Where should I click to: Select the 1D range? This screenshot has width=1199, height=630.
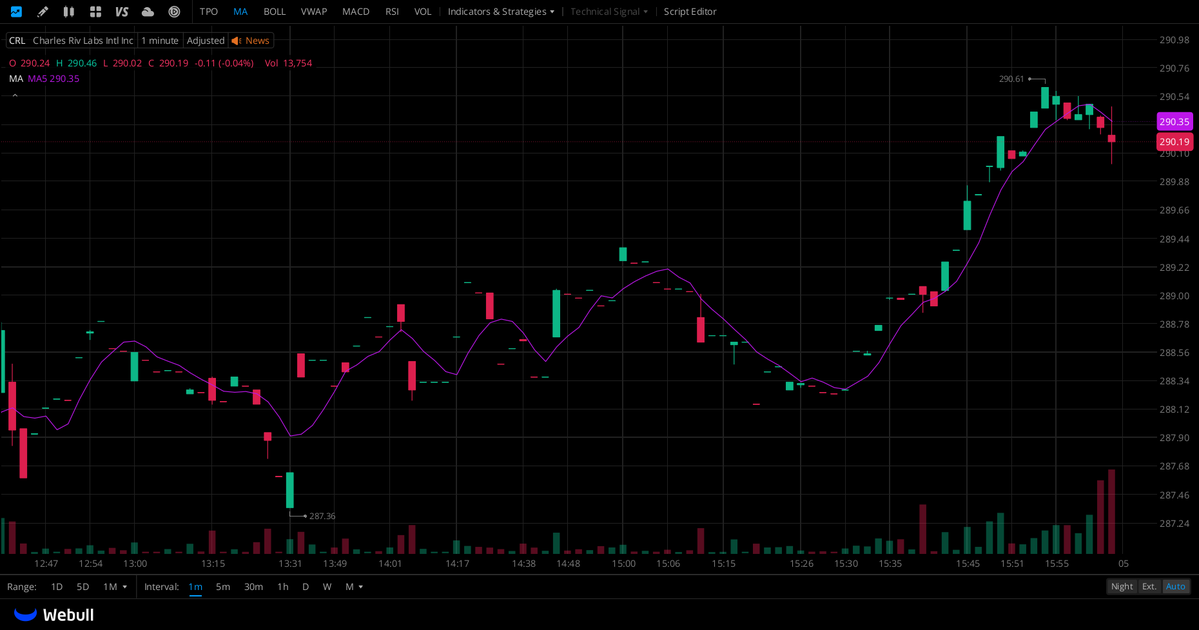tap(57, 586)
